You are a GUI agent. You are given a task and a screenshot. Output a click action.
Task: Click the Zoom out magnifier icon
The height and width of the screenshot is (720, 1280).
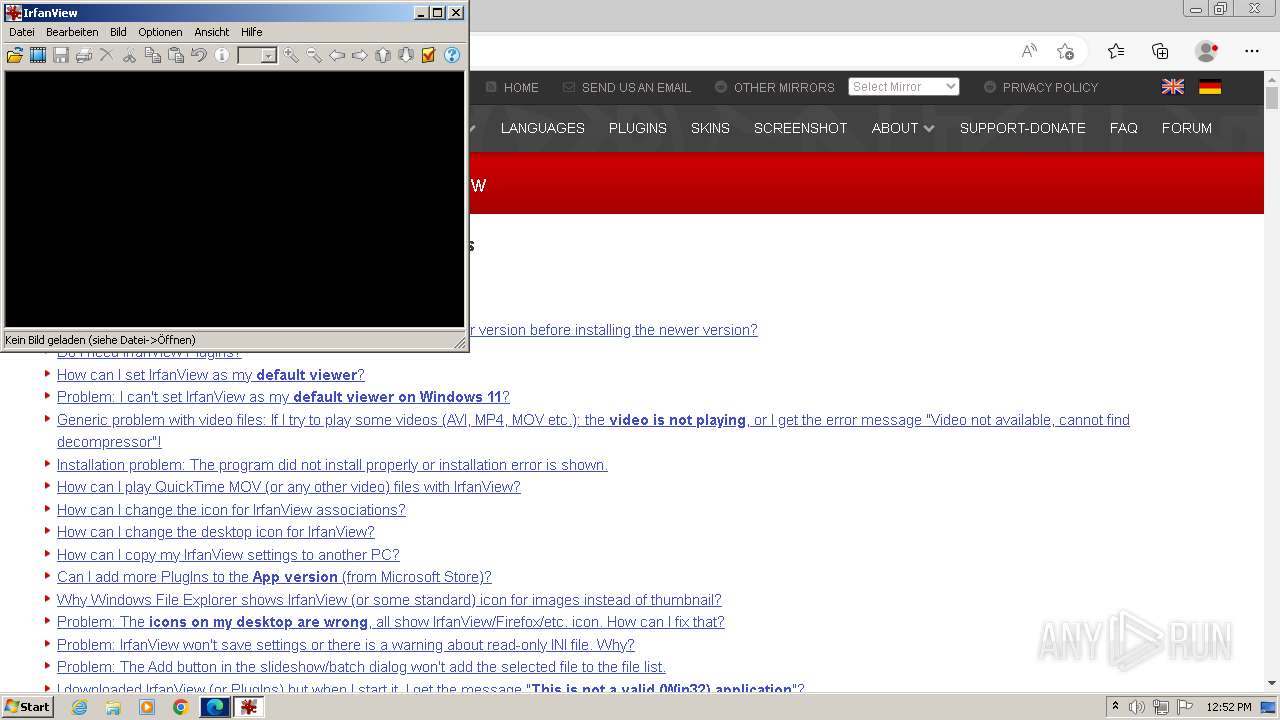(x=314, y=55)
